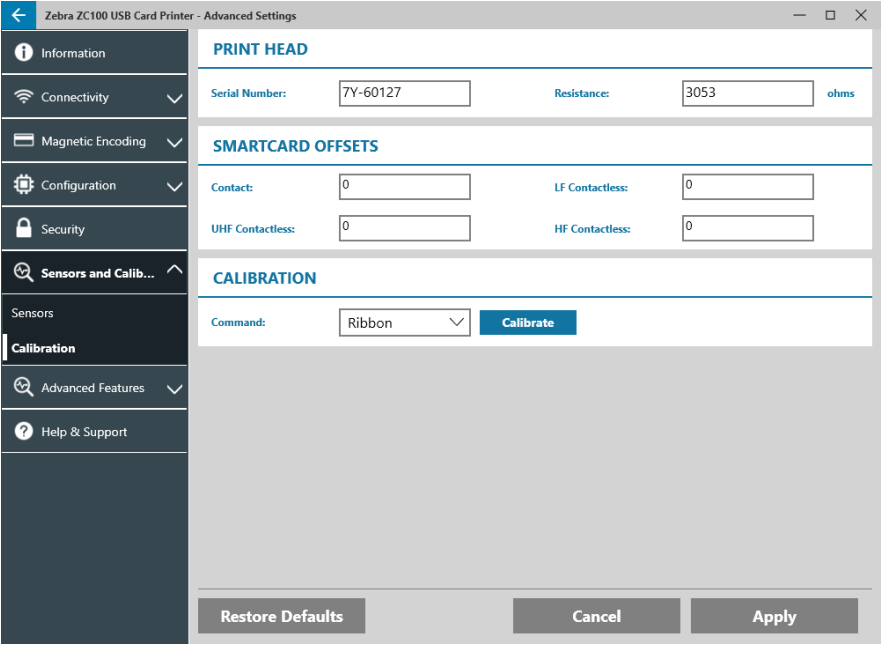Image resolution: width=883 pixels, height=646 pixels.
Task: Select the Calibration subsection
Action: coord(45,349)
